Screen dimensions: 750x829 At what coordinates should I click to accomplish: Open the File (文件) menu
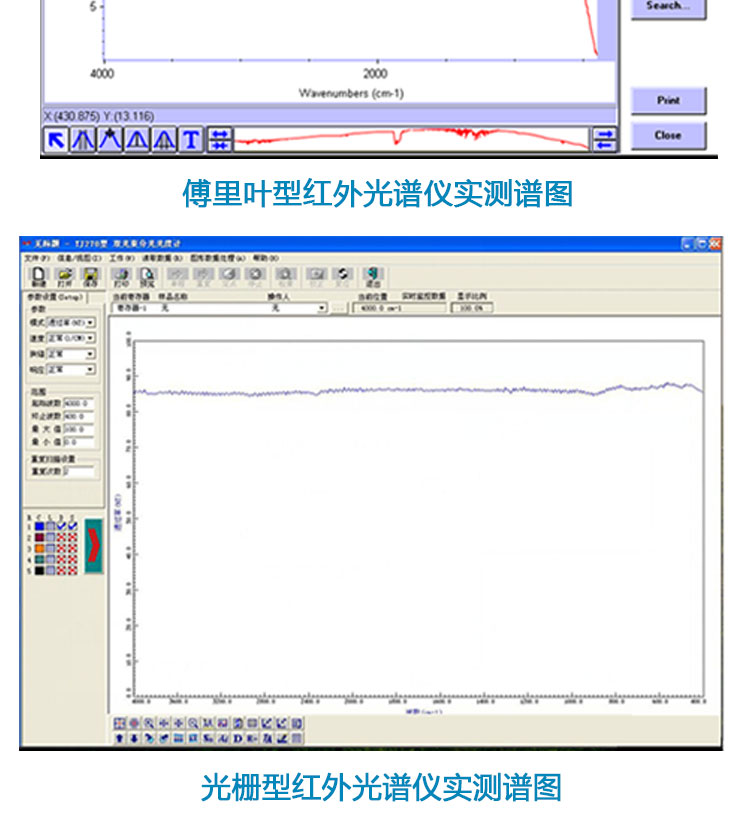(x=36, y=258)
